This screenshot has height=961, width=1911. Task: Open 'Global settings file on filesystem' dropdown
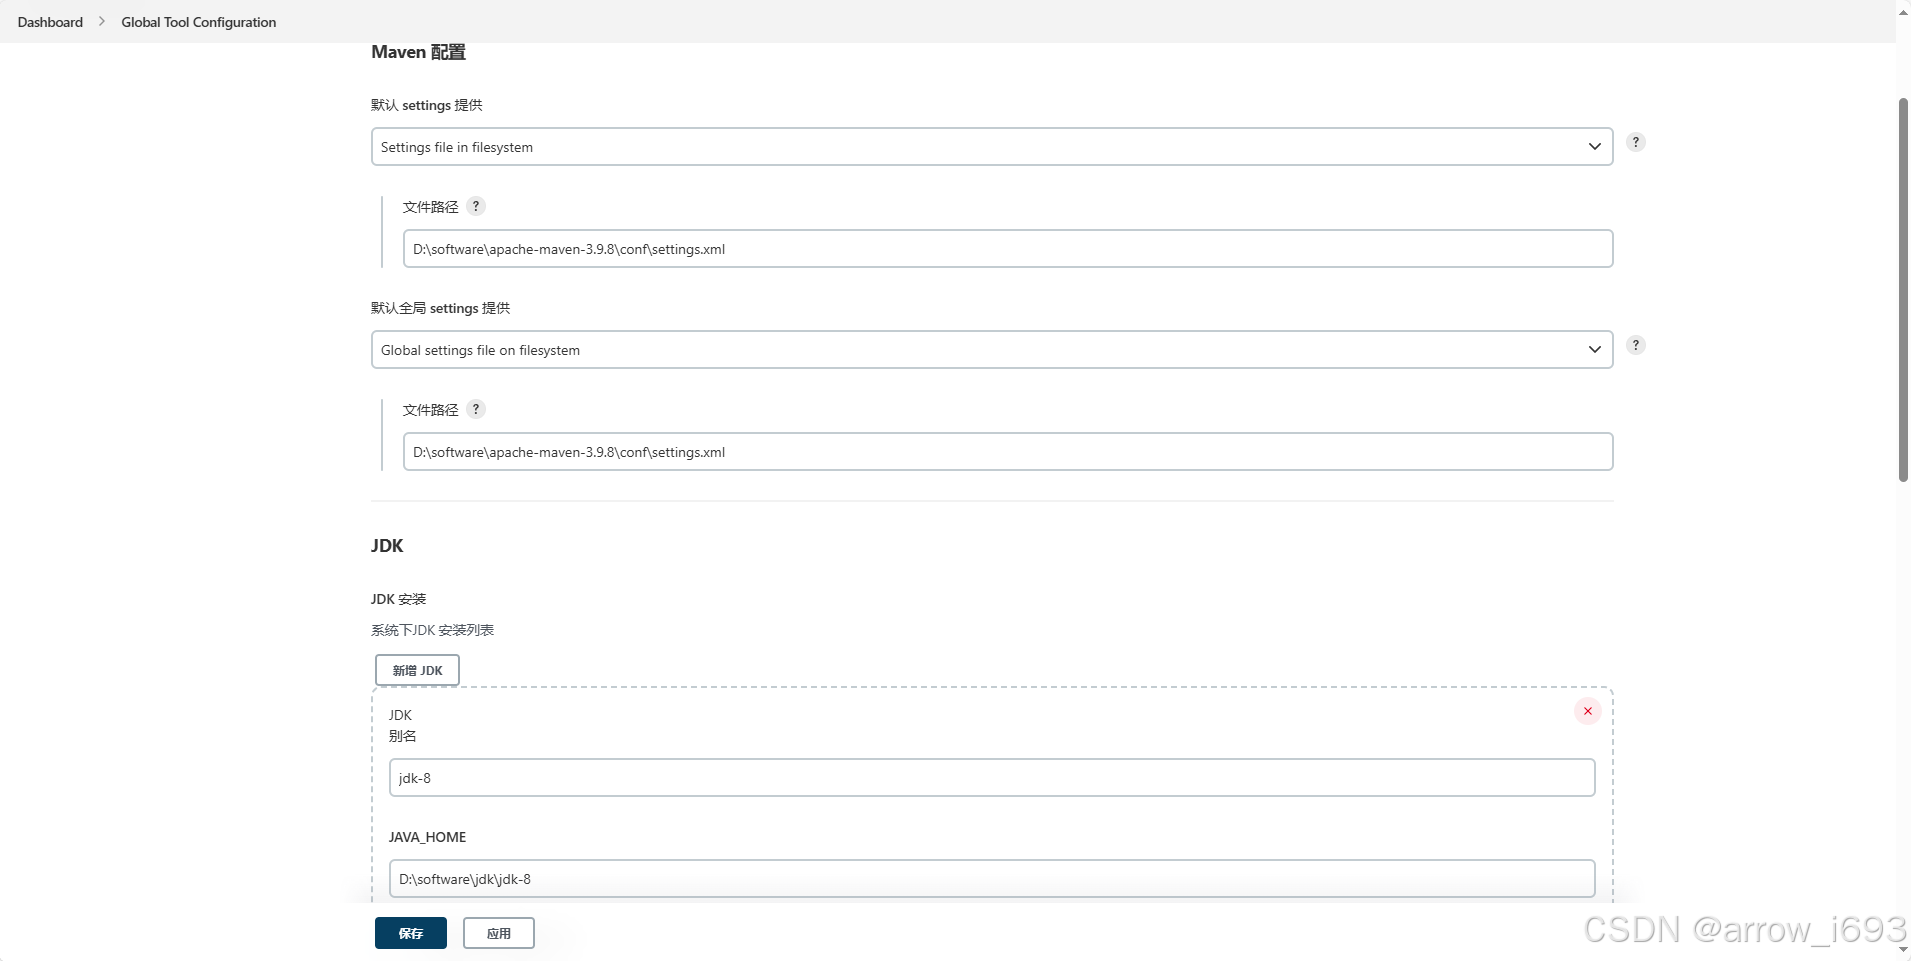(x=992, y=350)
